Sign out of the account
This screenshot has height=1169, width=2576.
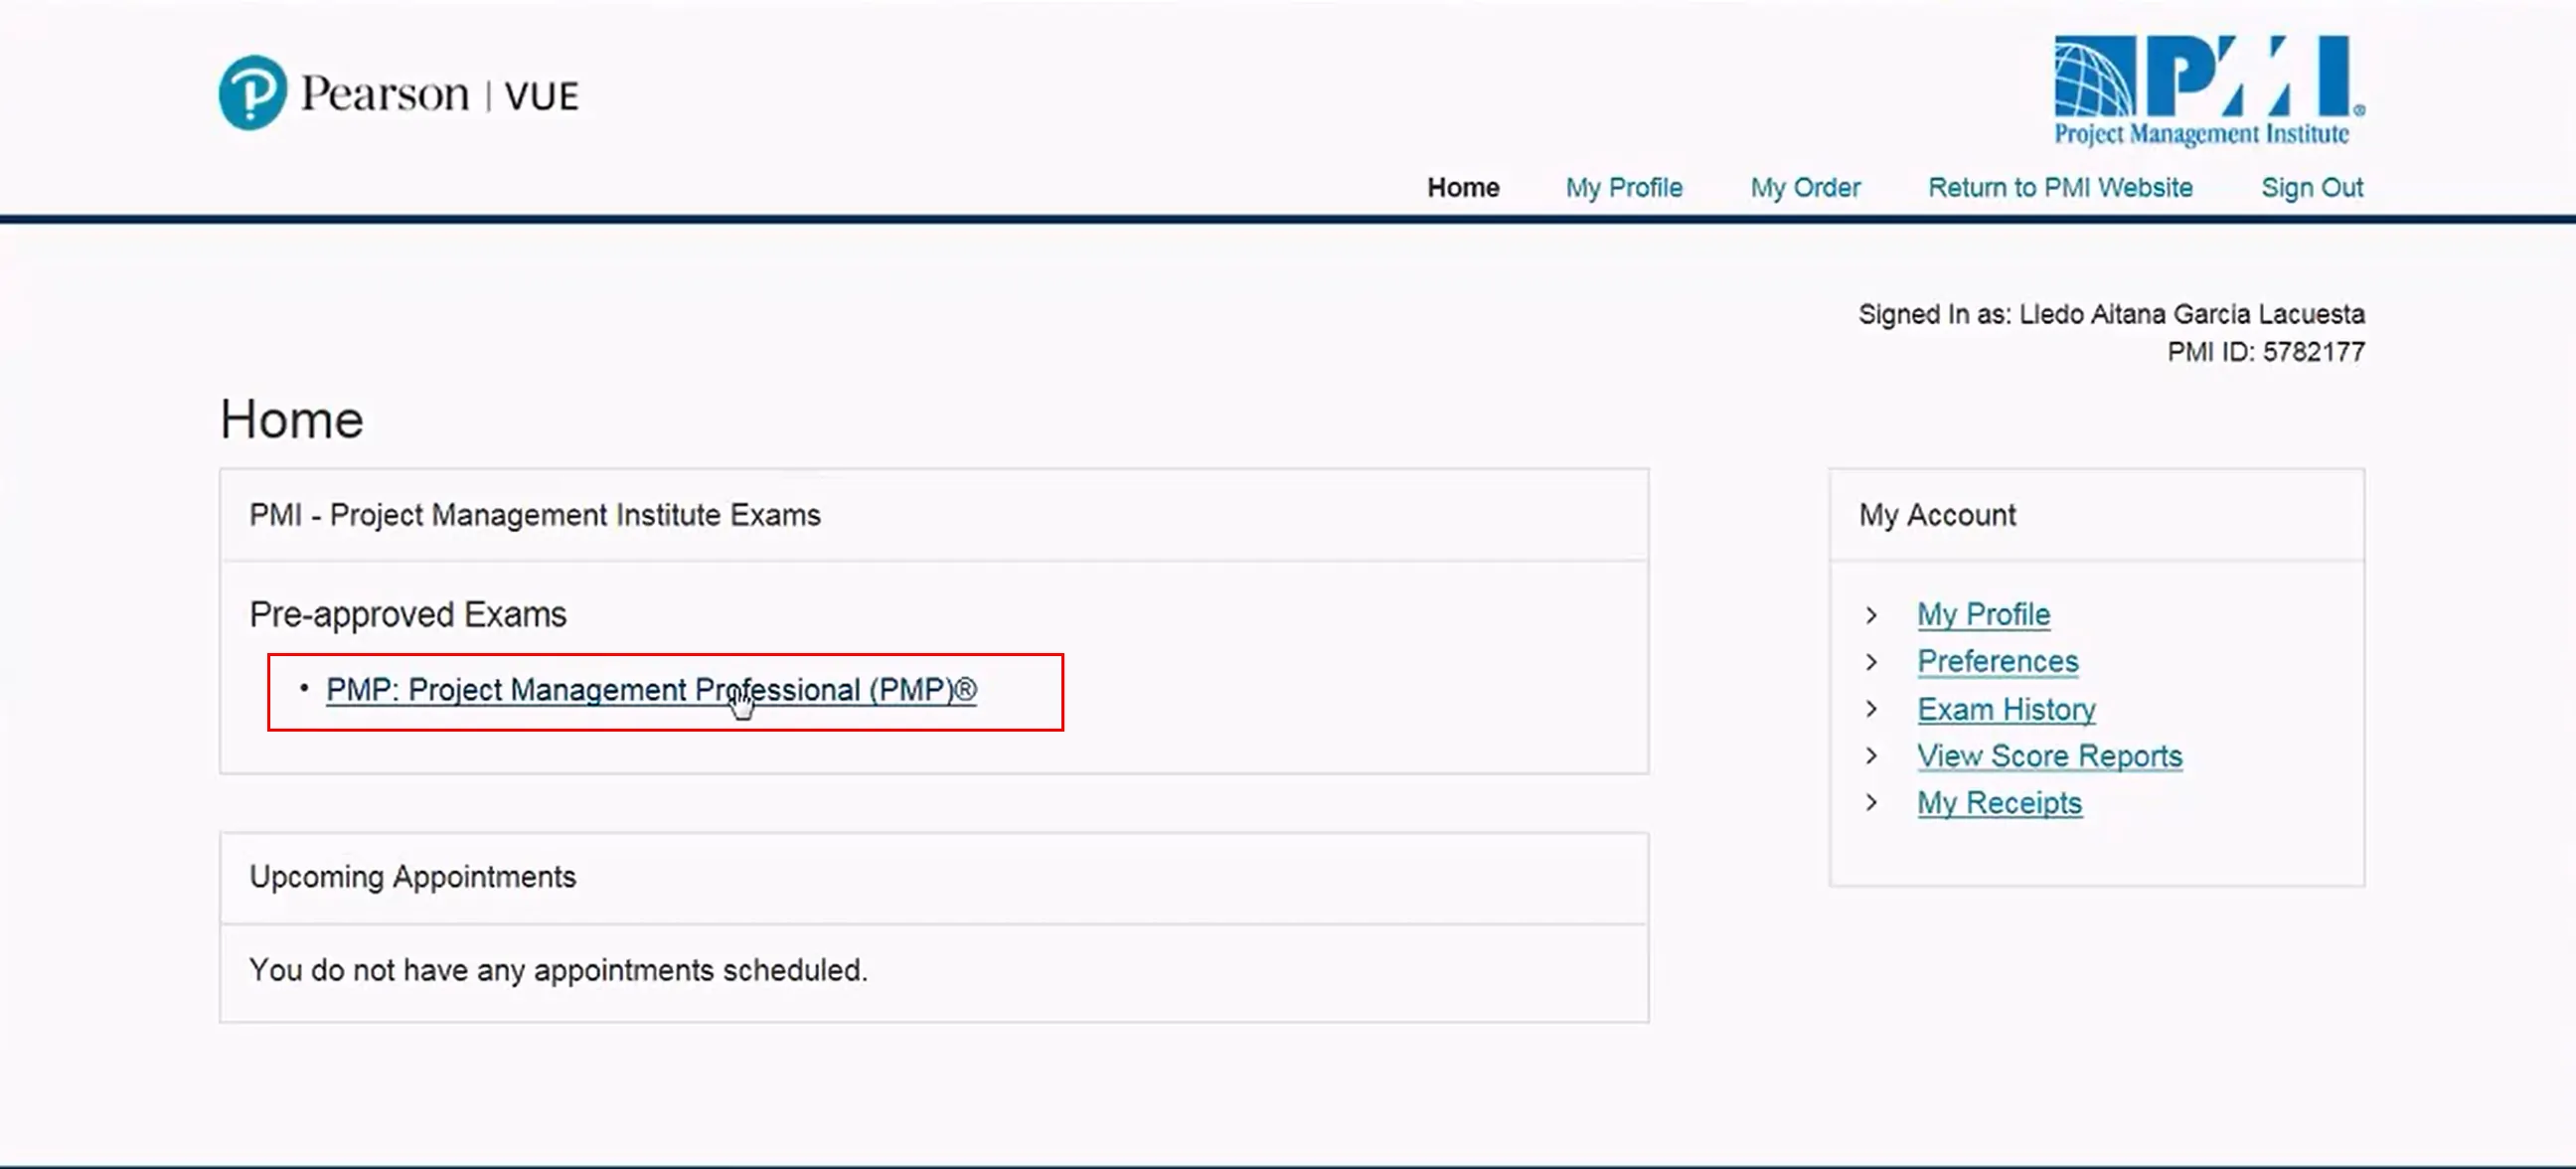2312,187
